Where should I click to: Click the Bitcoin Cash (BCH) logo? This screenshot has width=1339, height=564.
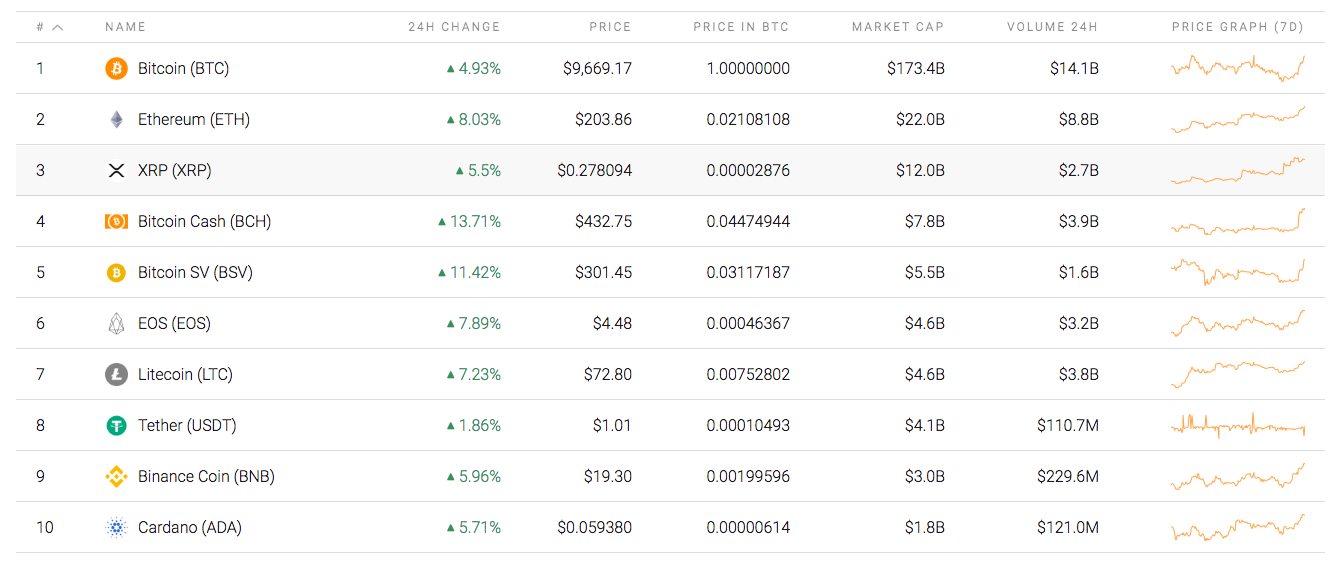[117, 221]
